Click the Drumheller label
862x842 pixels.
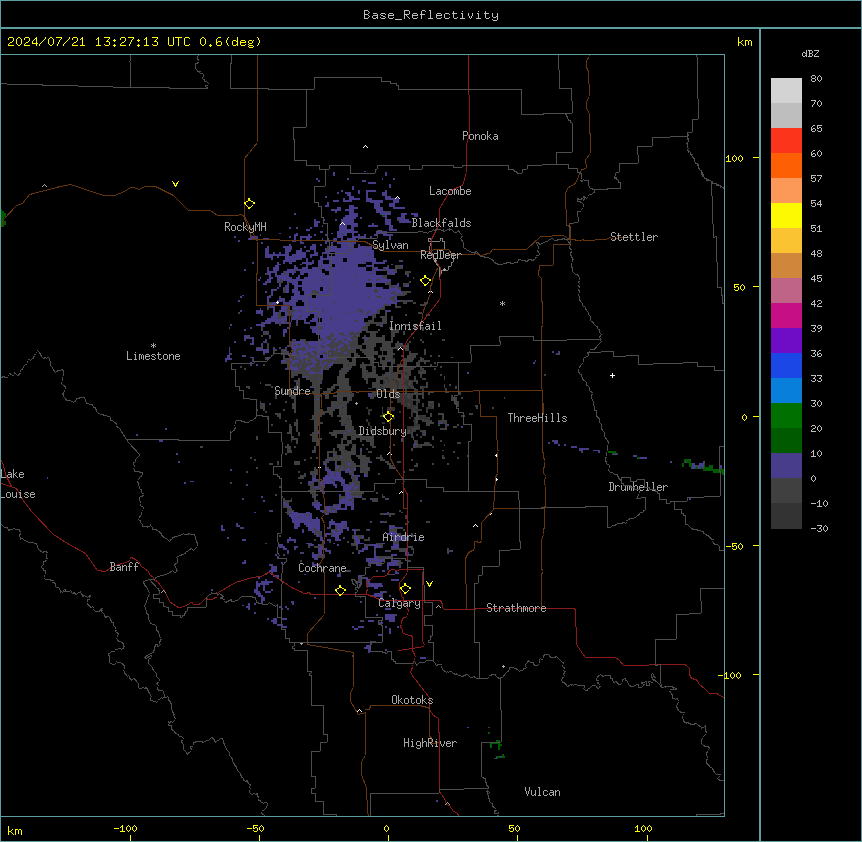pos(638,487)
